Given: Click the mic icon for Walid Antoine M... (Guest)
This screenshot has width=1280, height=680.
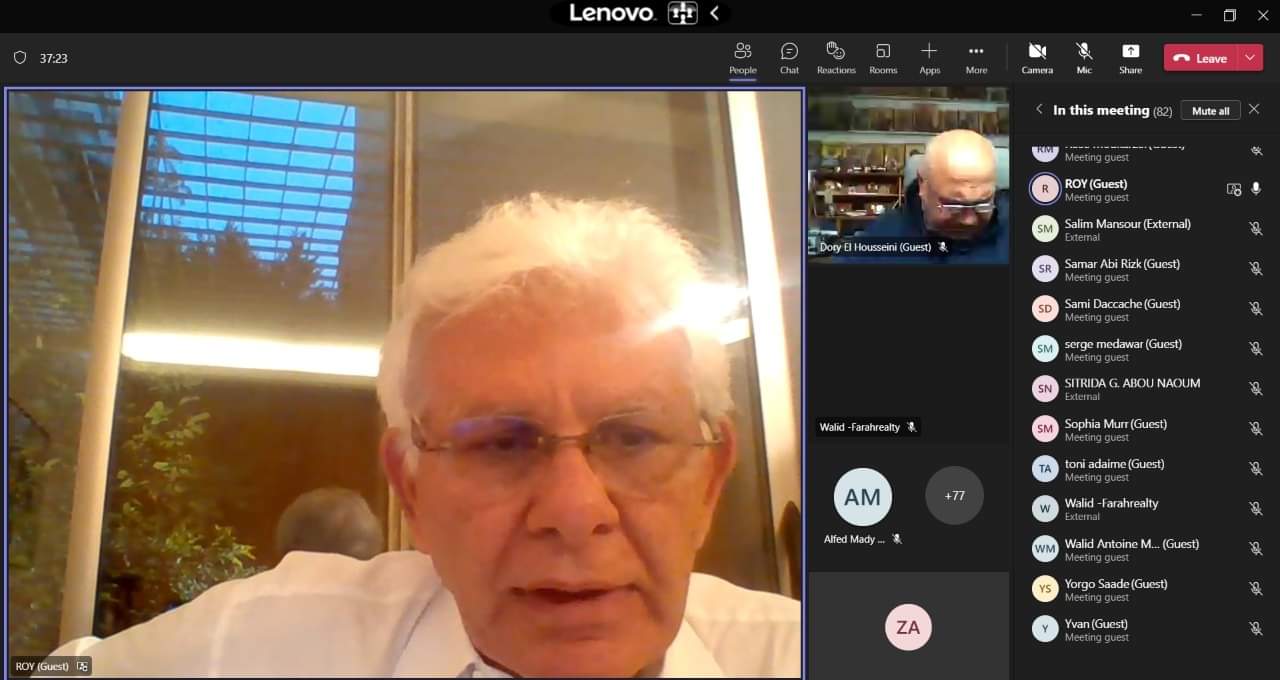Looking at the screenshot, I should coord(1256,549).
